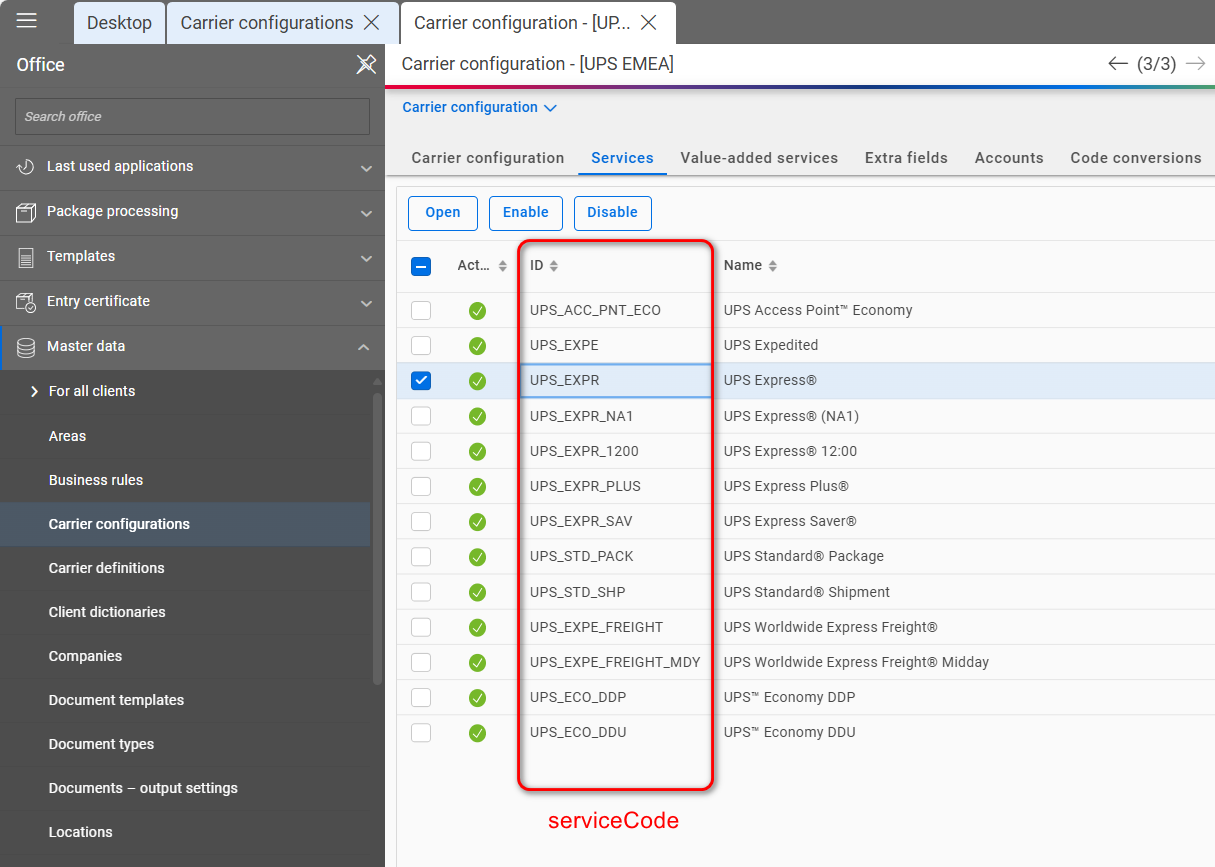The width and height of the screenshot is (1215, 867).
Task: Click the sidebar vertical scrollbar
Action: click(377, 538)
